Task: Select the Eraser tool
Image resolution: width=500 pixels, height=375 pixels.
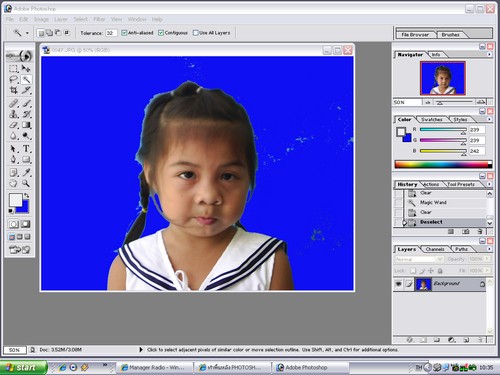Action: click(13, 125)
